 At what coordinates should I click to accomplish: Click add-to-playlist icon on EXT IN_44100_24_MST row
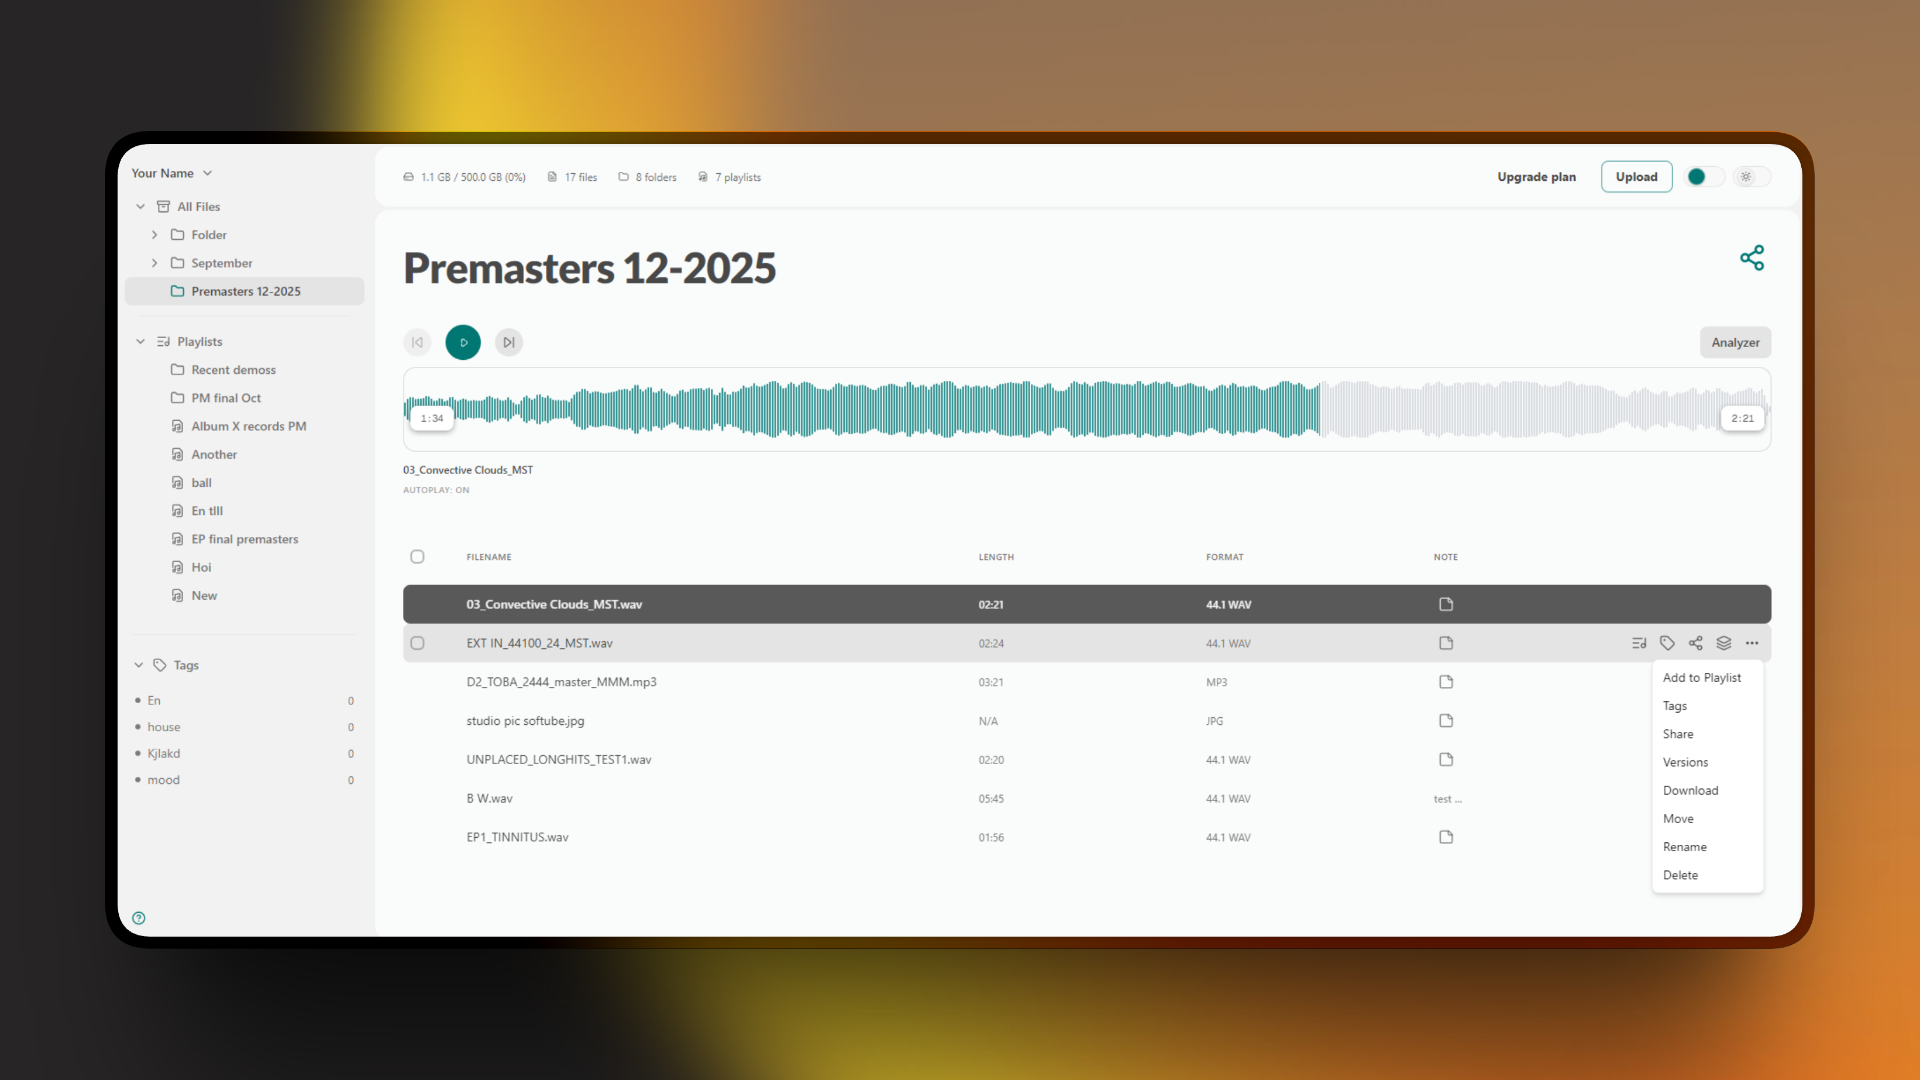tap(1638, 643)
